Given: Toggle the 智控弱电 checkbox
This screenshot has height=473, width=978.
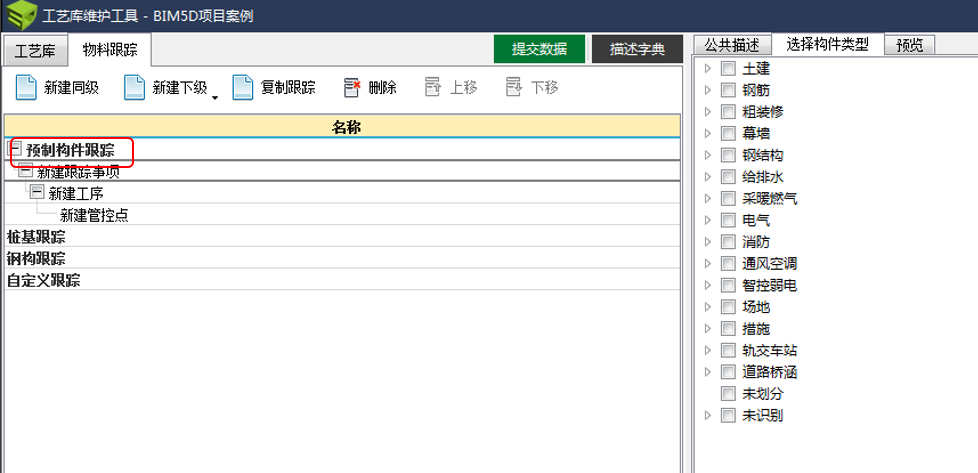Looking at the screenshot, I should pos(728,285).
